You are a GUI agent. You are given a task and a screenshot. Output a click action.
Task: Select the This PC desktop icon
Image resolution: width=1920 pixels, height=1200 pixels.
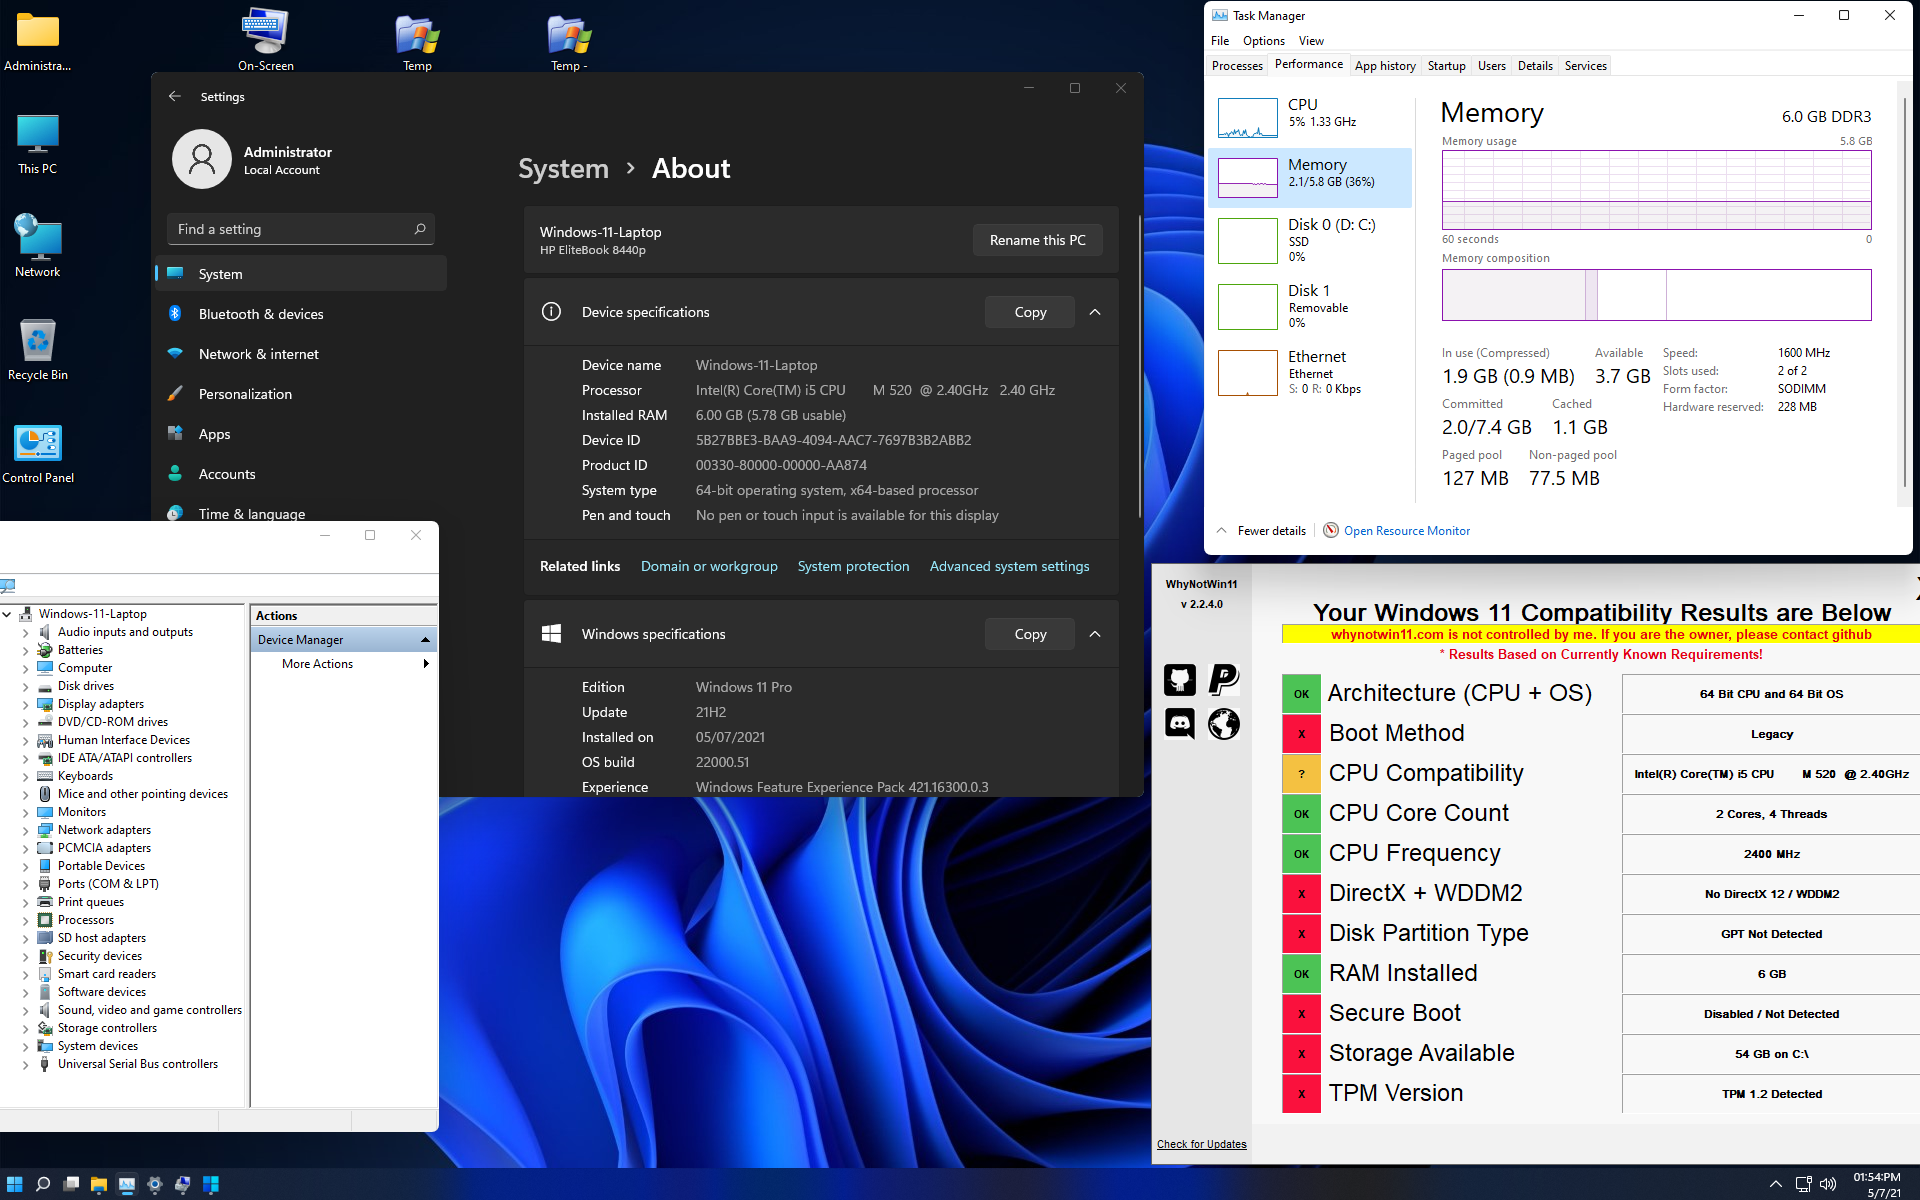38,144
